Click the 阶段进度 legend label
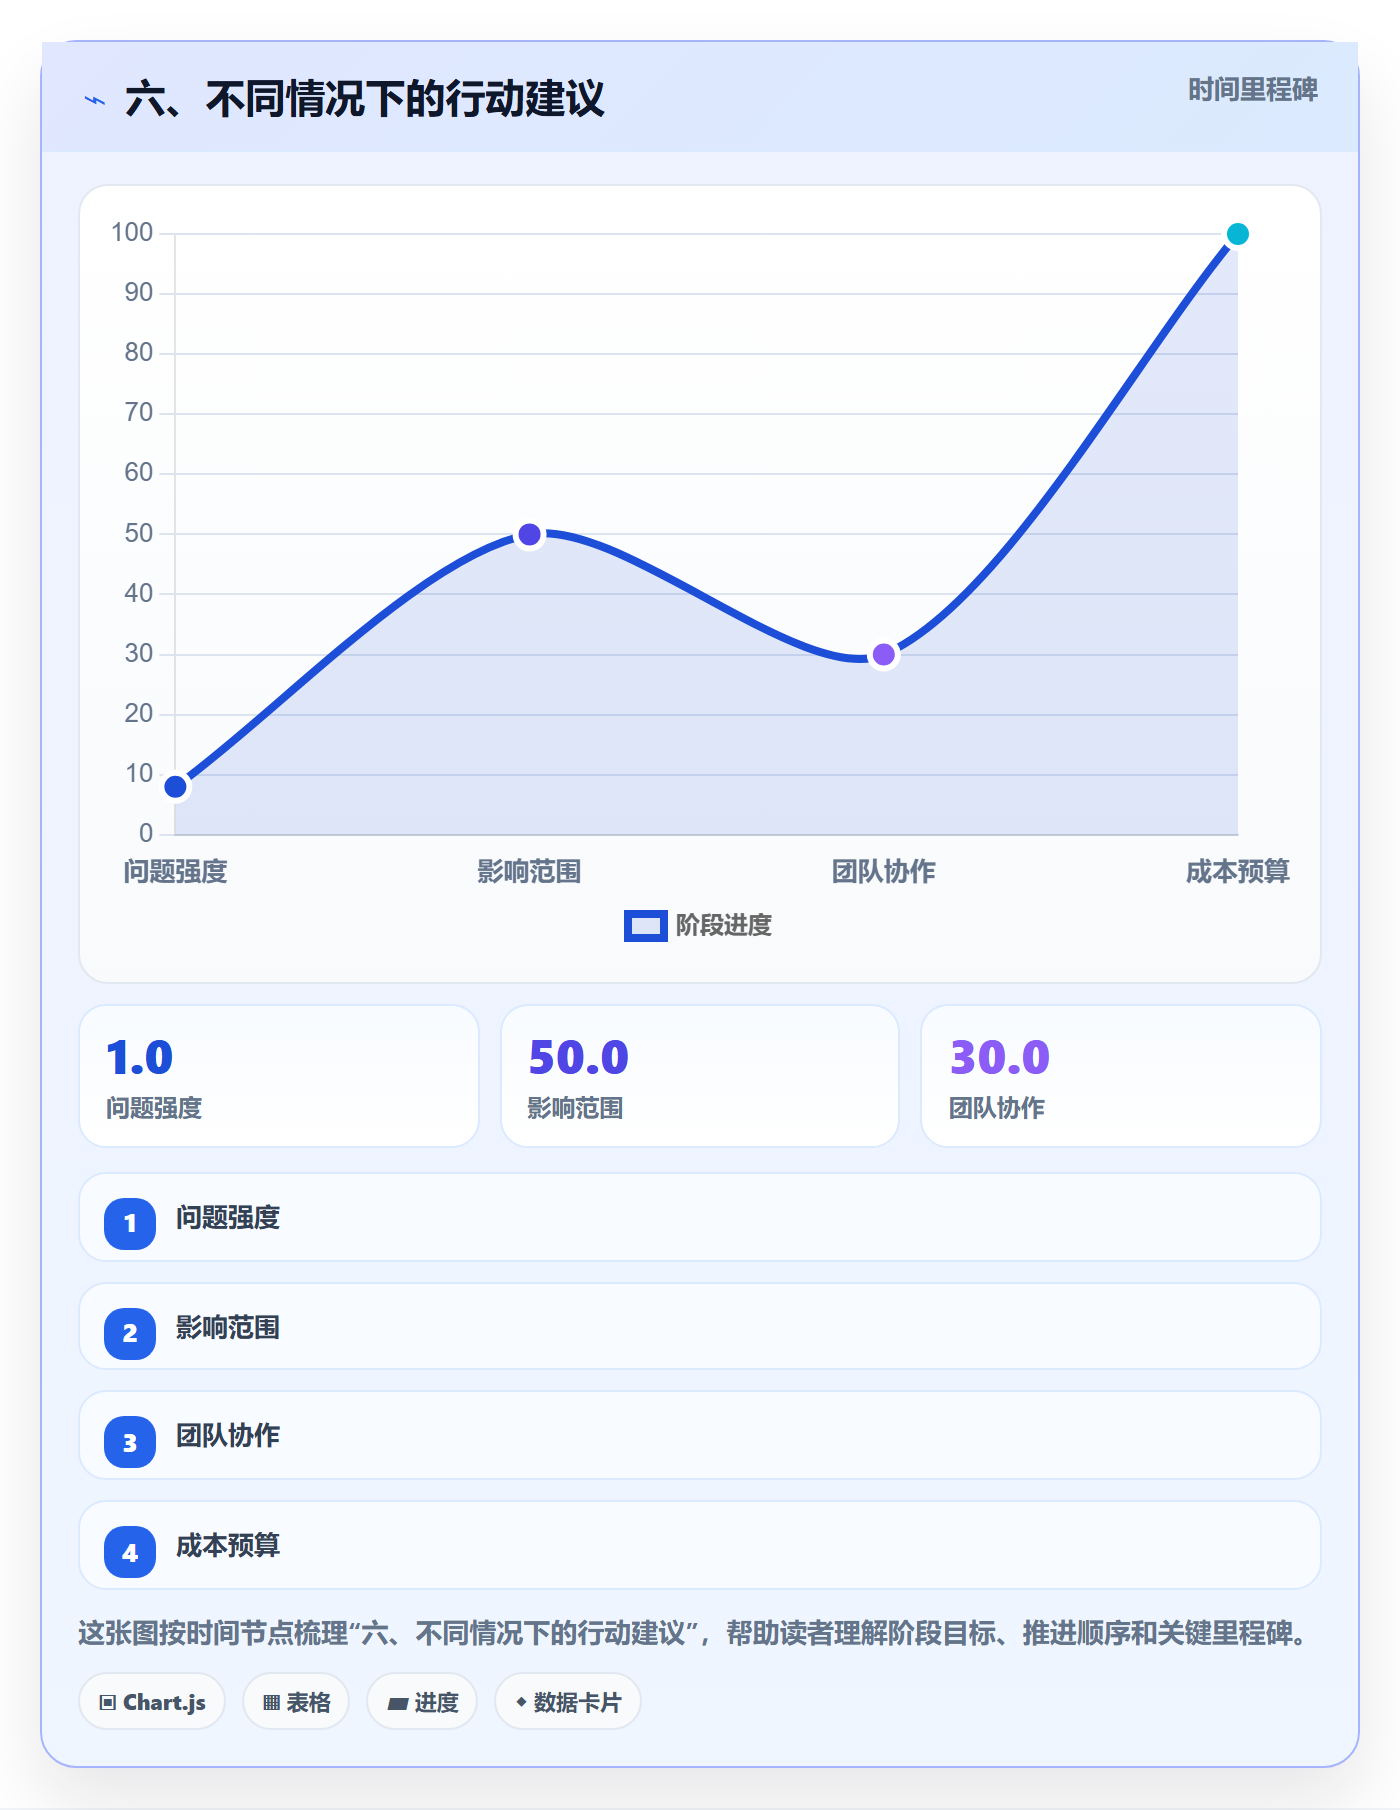This screenshot has height=1810, width=1400. click(724, 926)
